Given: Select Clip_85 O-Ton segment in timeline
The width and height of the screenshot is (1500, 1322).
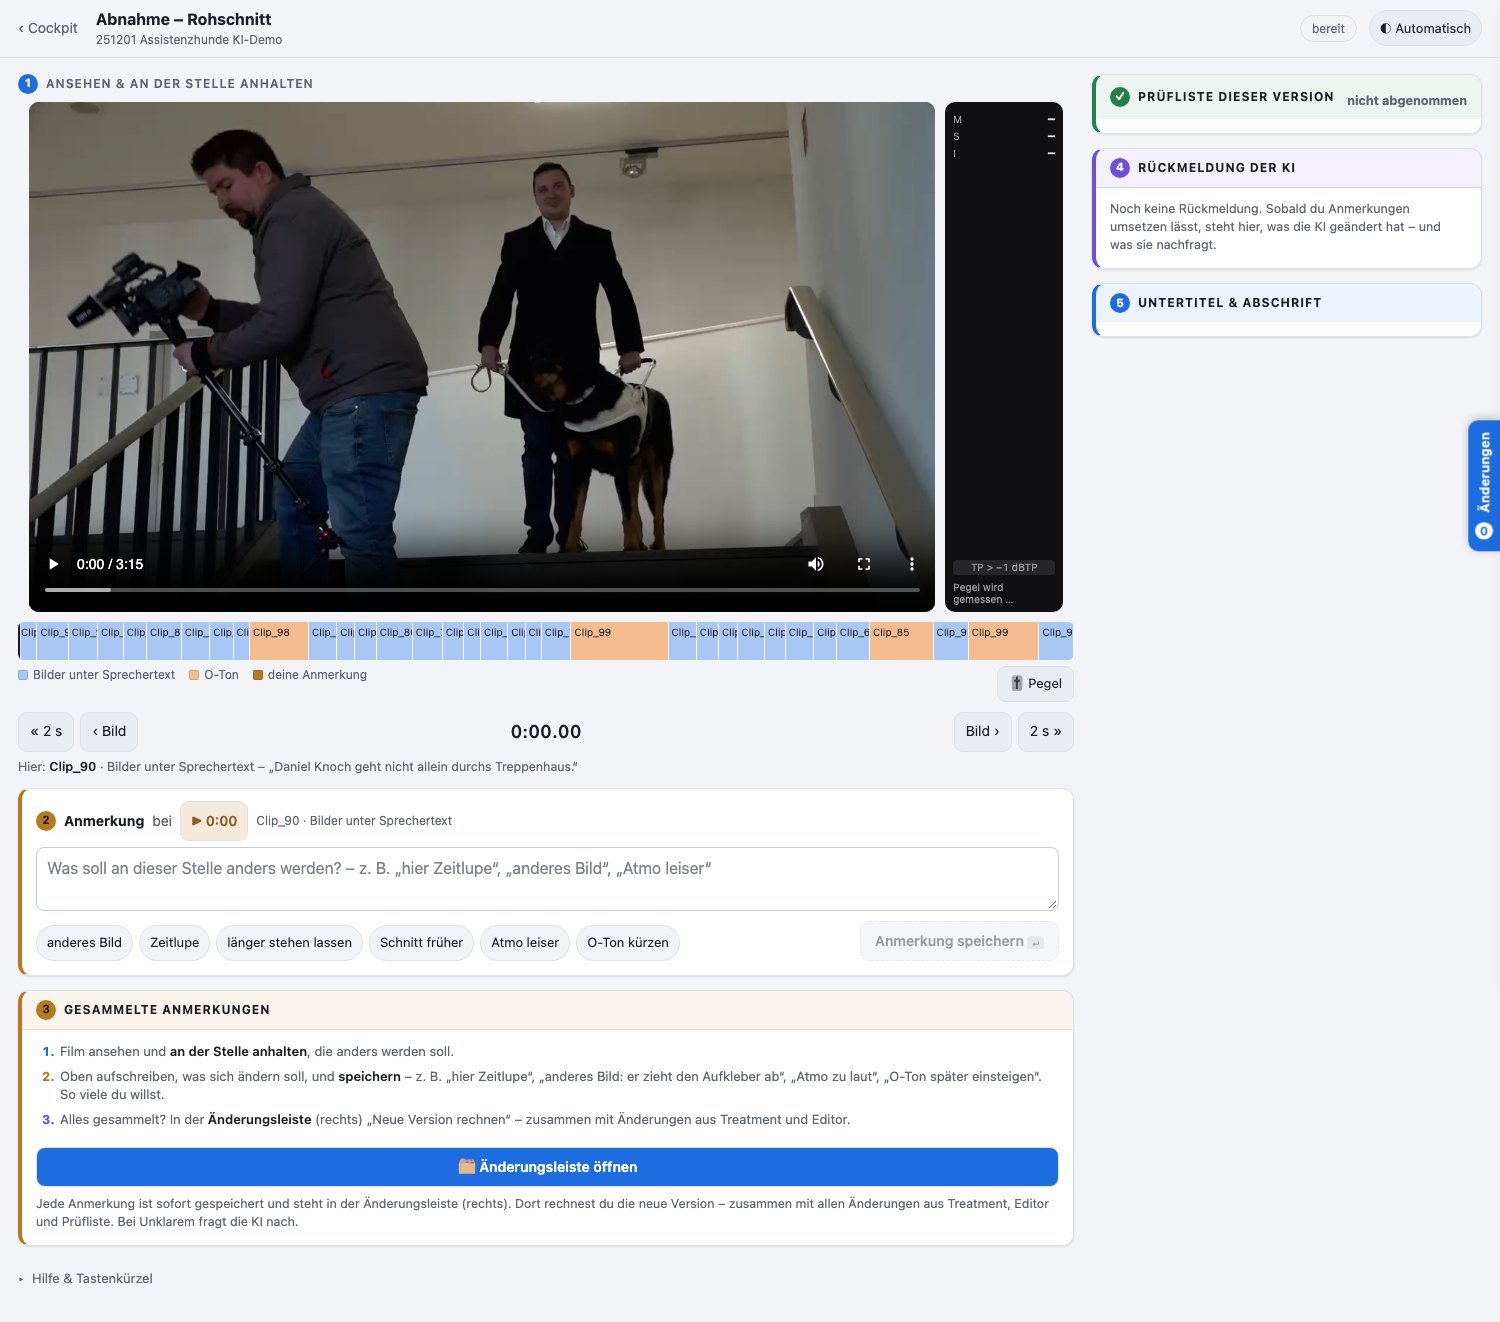Looking at the screenshot, I should (x=901, y=641).
